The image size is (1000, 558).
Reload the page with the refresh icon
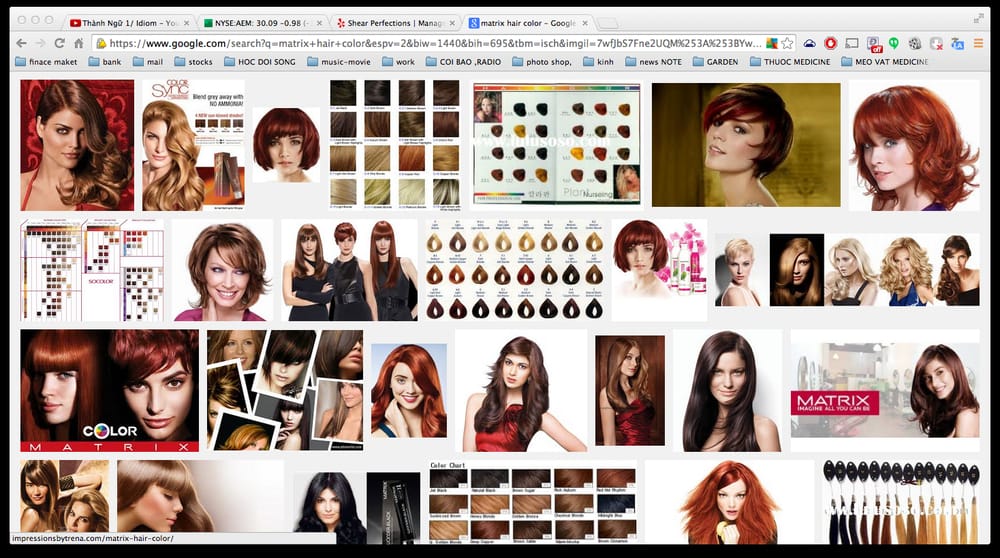click(x=60, y=43)
